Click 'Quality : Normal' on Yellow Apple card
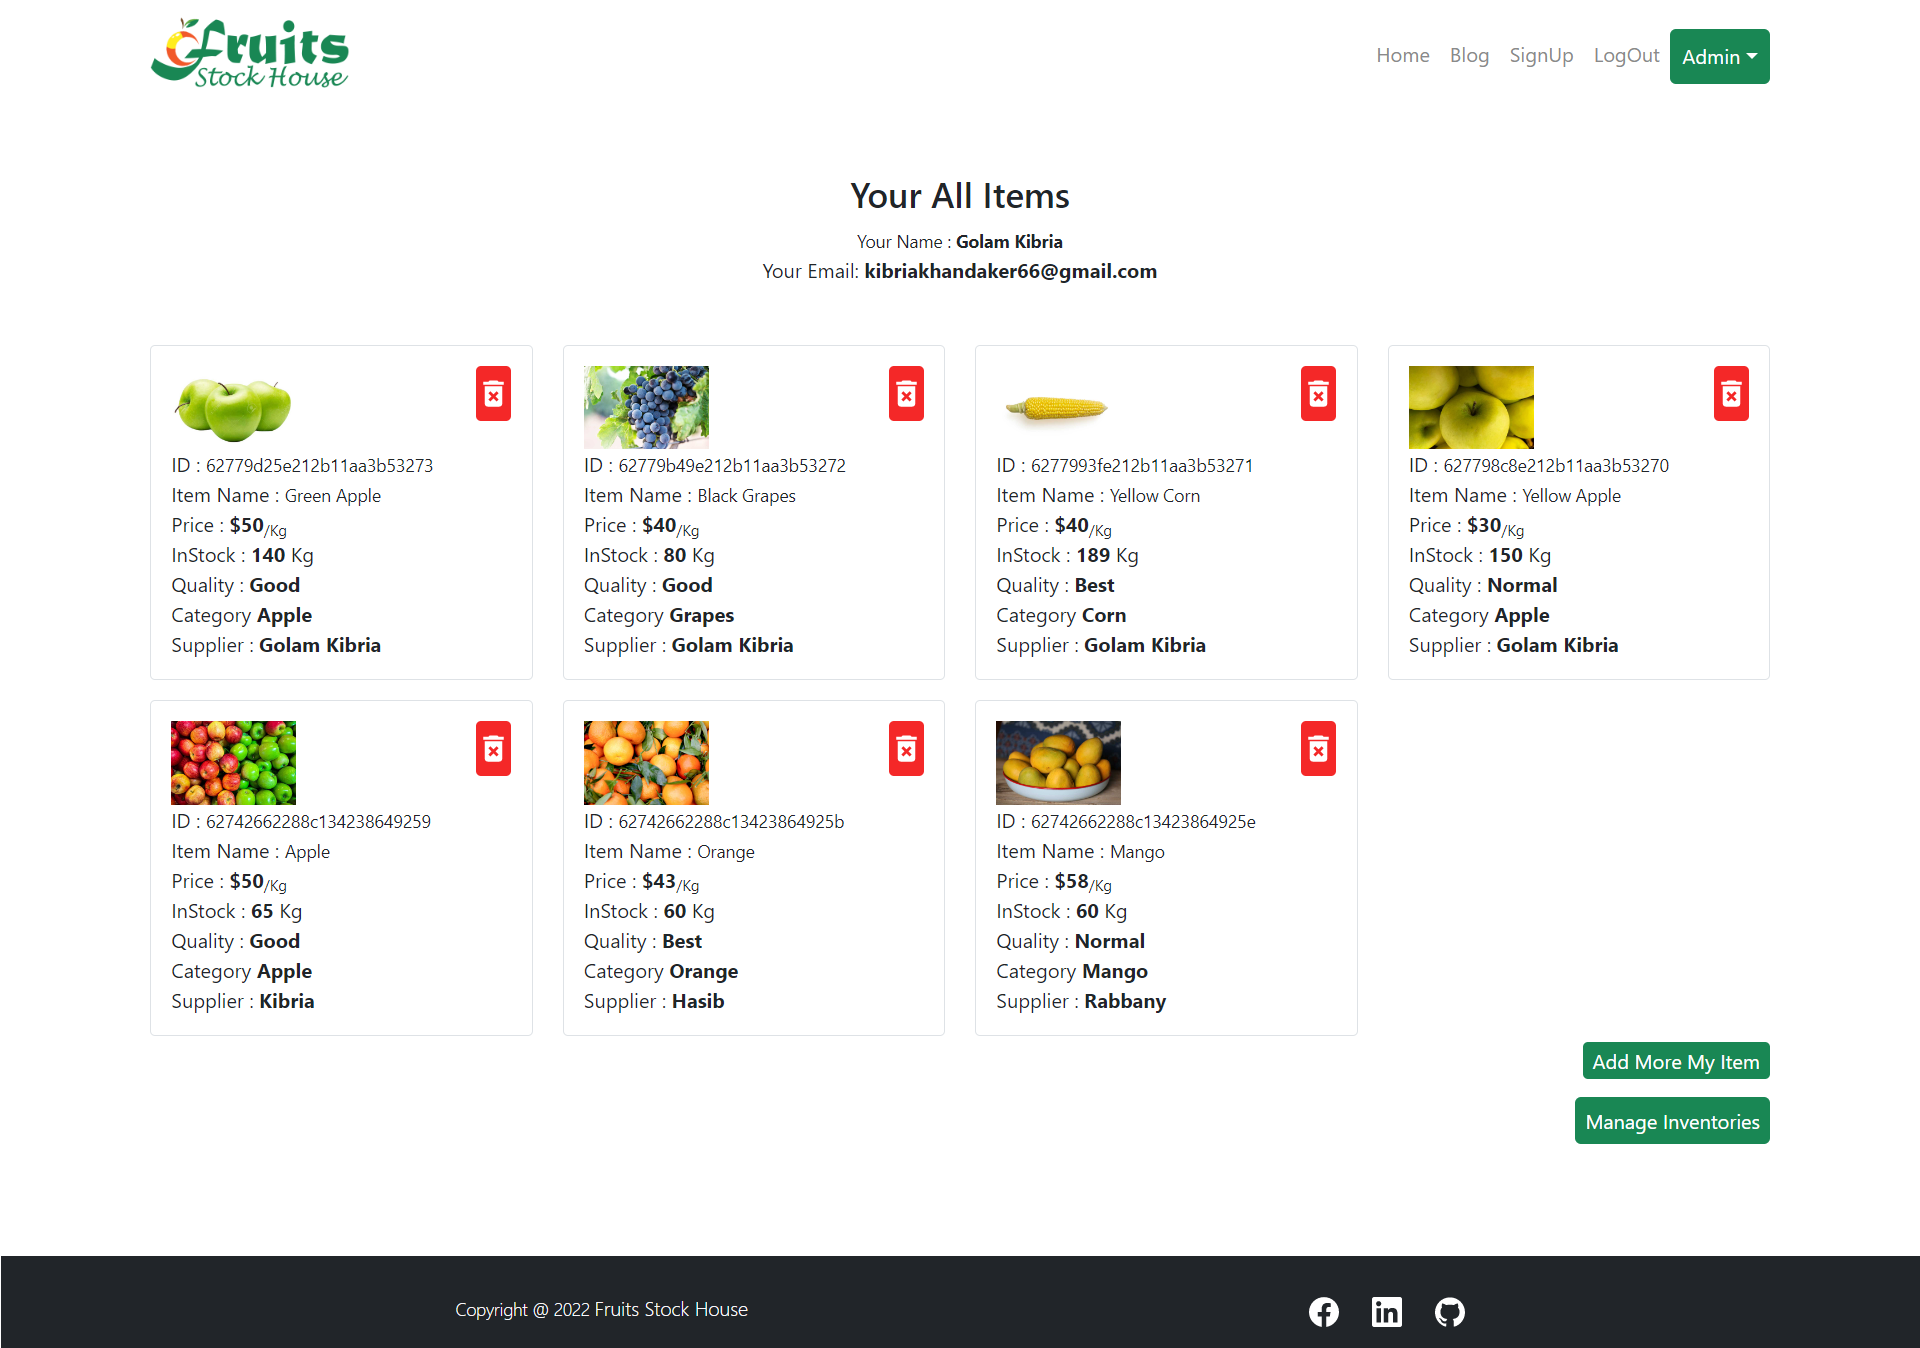1920x1348 pixels. 1483,586
